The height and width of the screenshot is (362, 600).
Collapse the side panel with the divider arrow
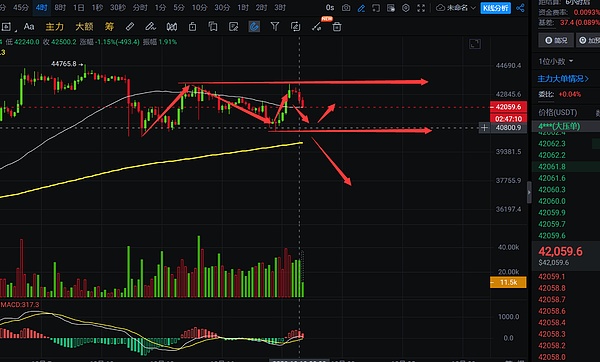(529, 192)
